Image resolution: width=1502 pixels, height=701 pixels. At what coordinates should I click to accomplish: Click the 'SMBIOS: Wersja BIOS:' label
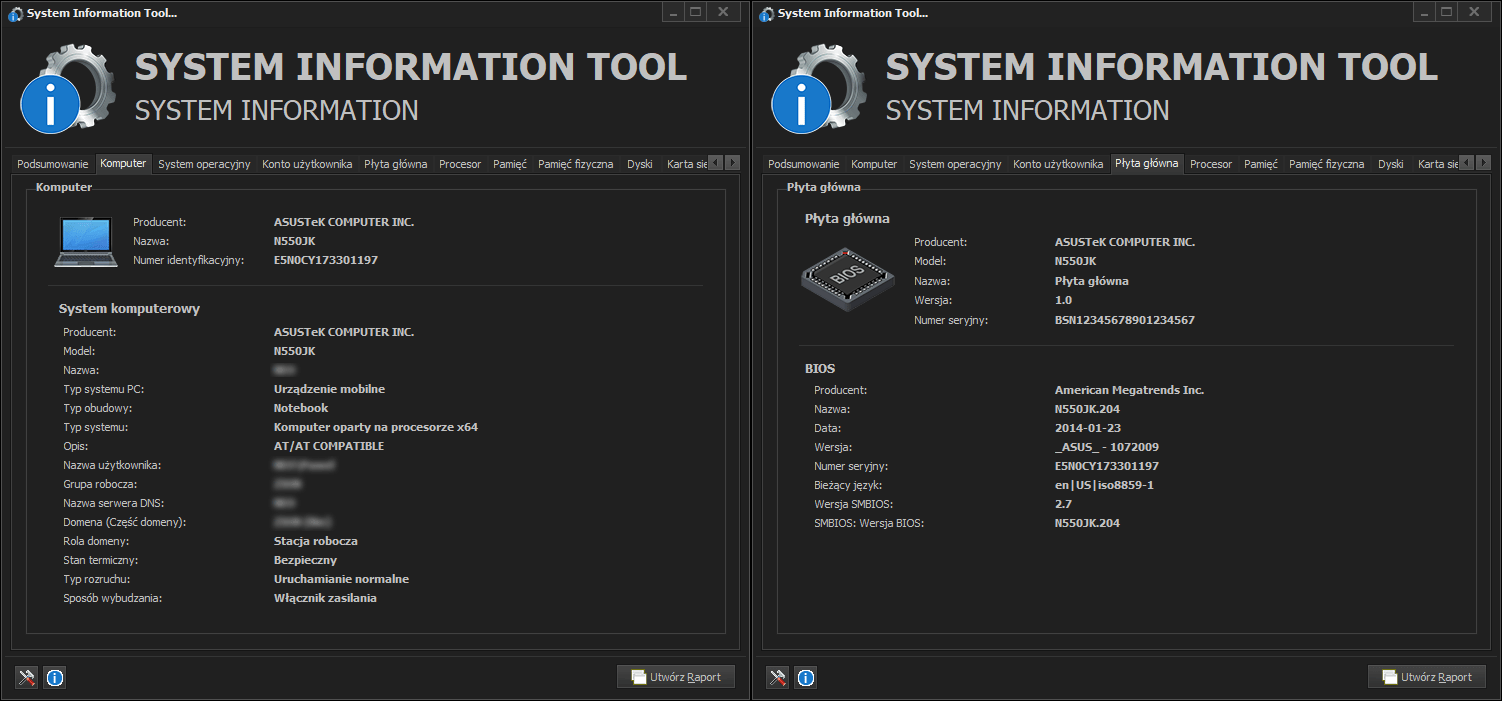(869, 523)
